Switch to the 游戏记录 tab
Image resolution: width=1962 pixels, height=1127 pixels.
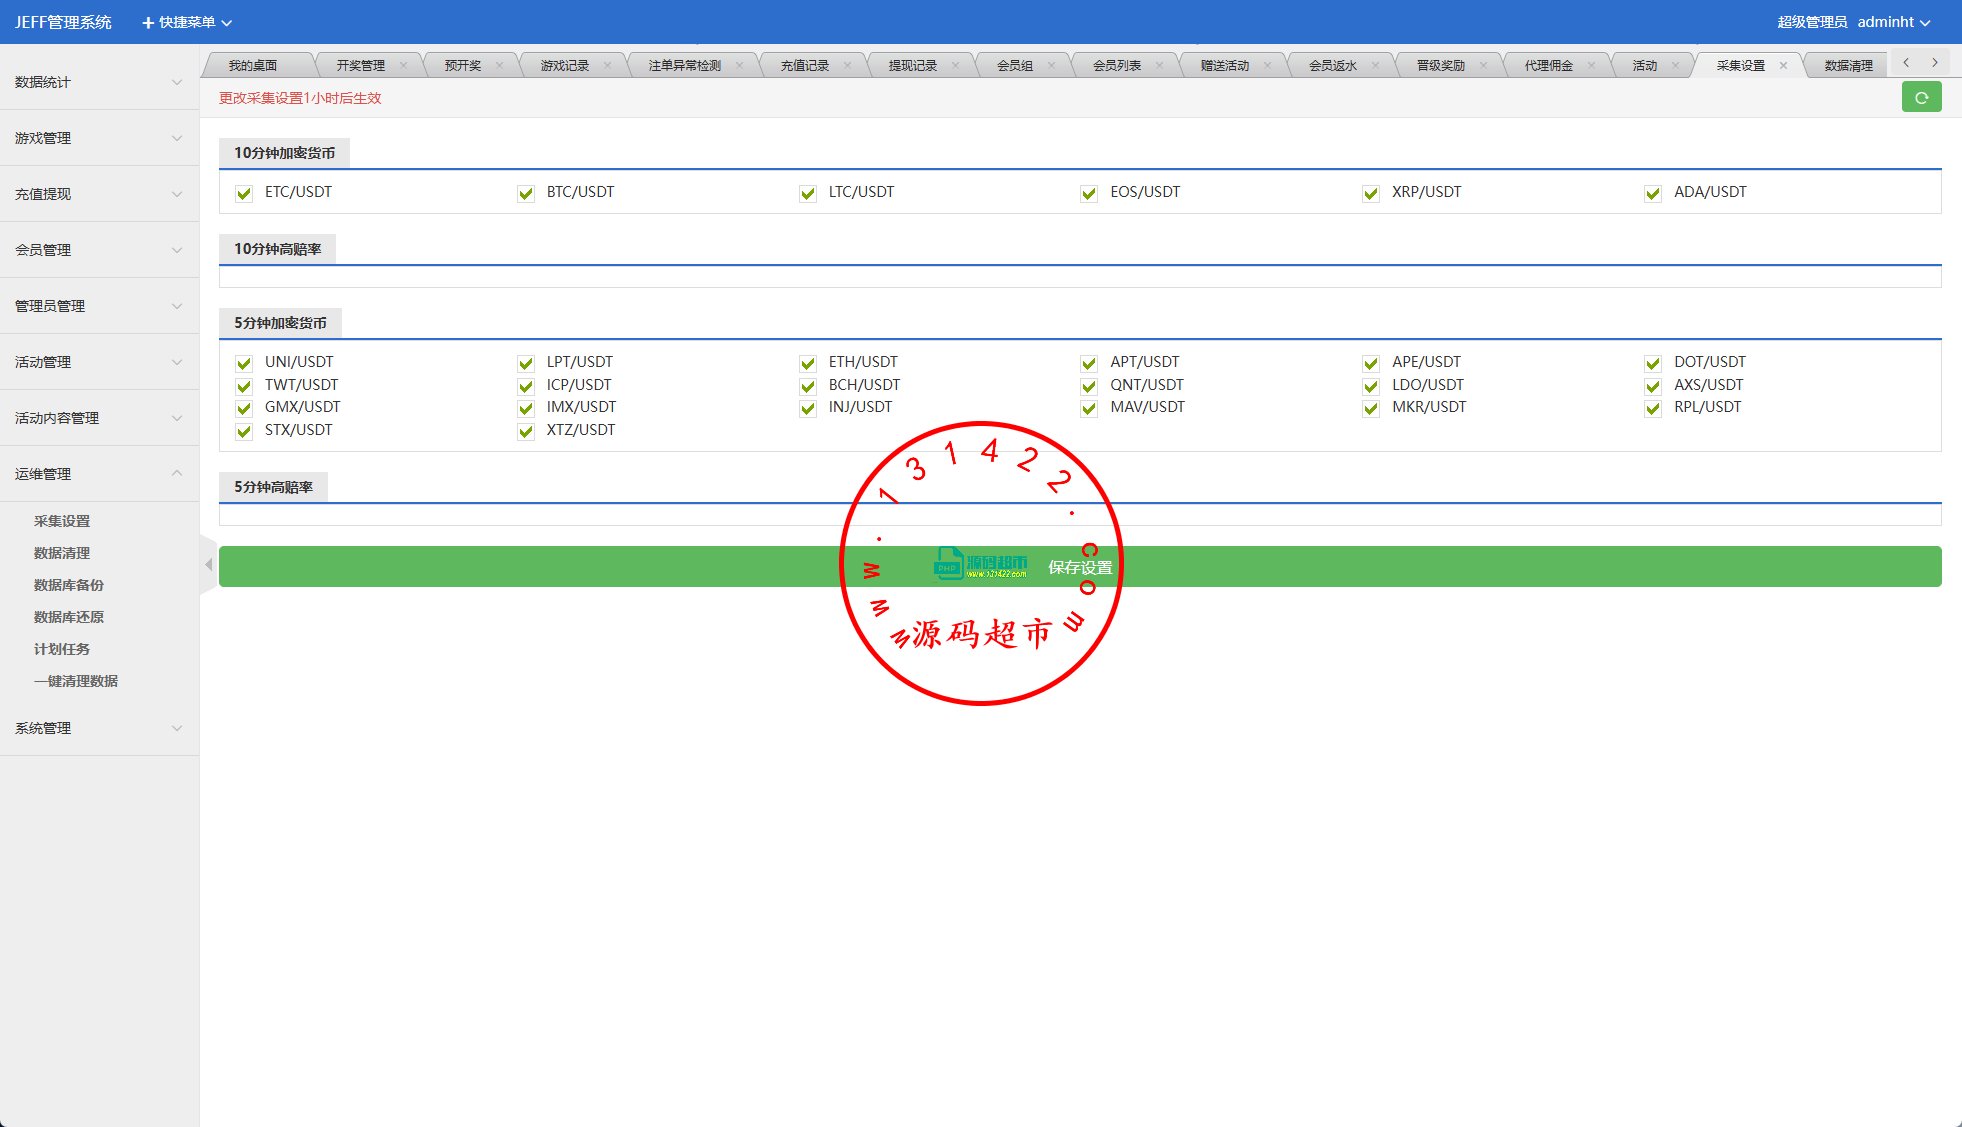[565, 66]
